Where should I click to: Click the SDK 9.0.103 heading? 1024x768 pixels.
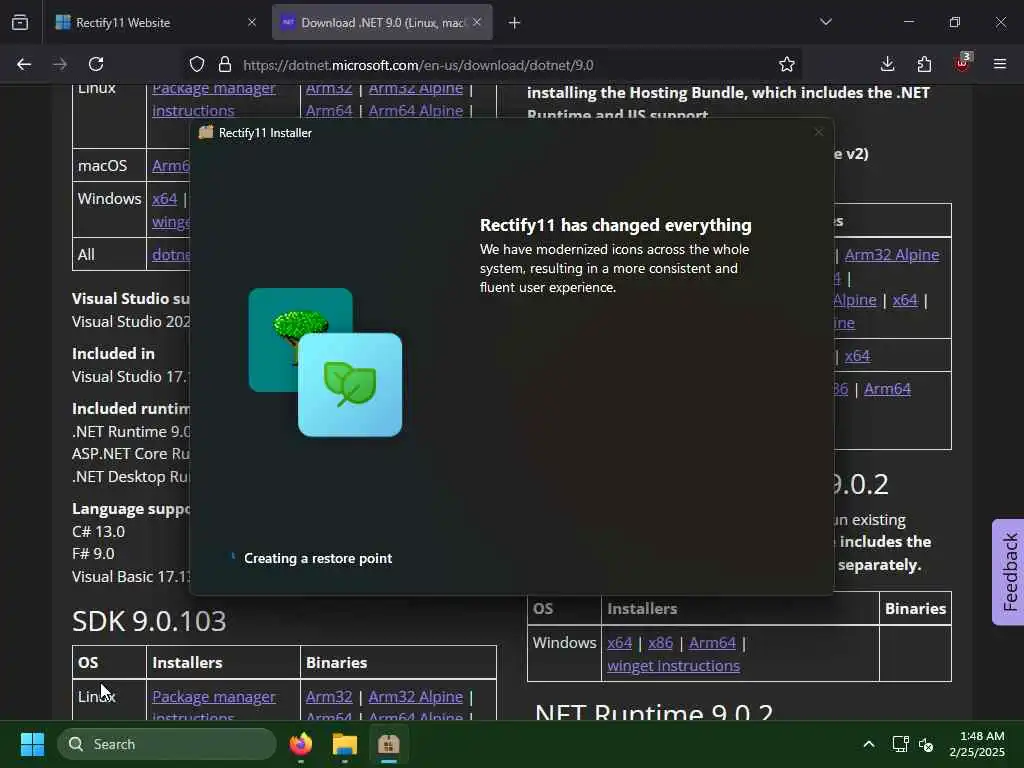pyautogui.click(x=149, y=621)
